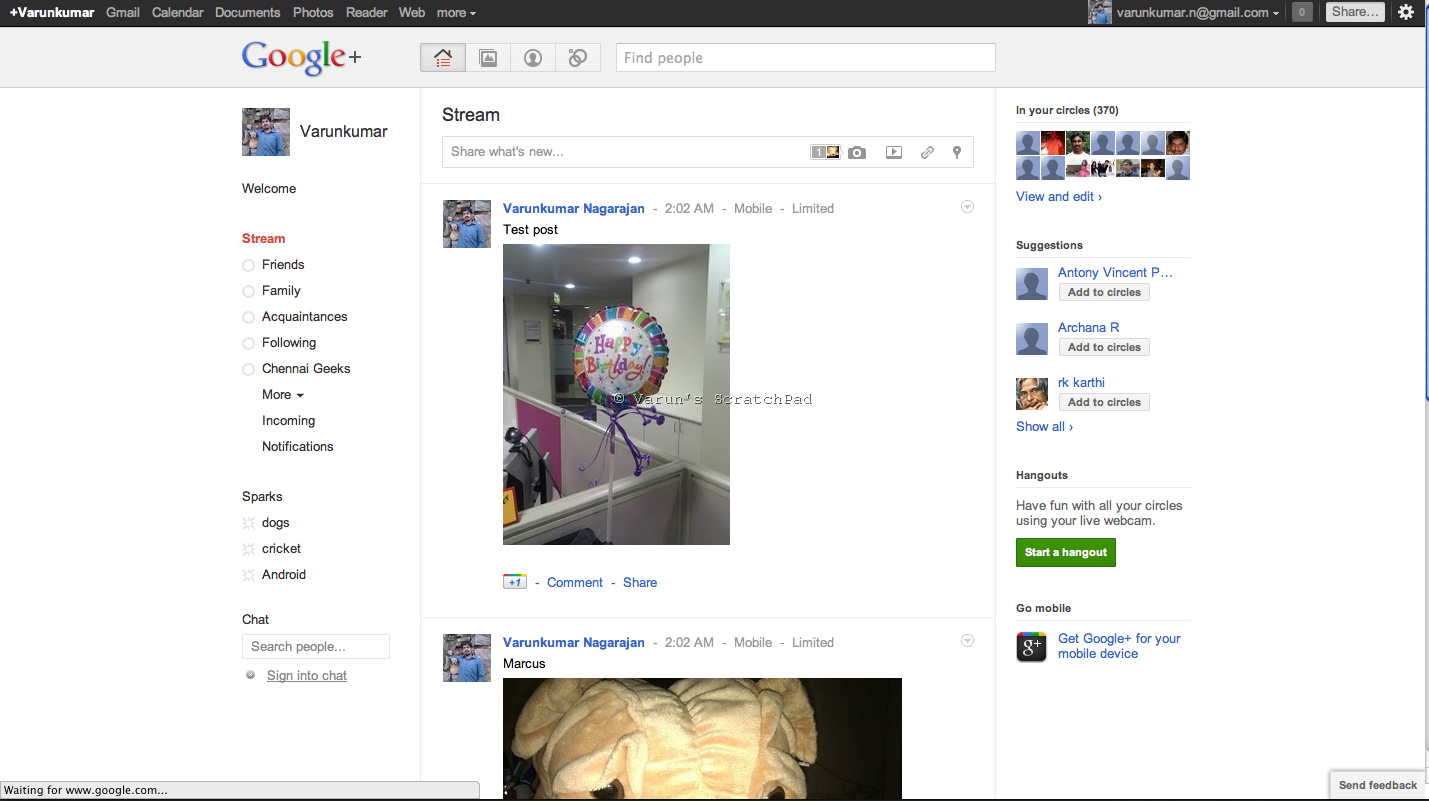Click Share link under Test post

(x=640, y=582)
